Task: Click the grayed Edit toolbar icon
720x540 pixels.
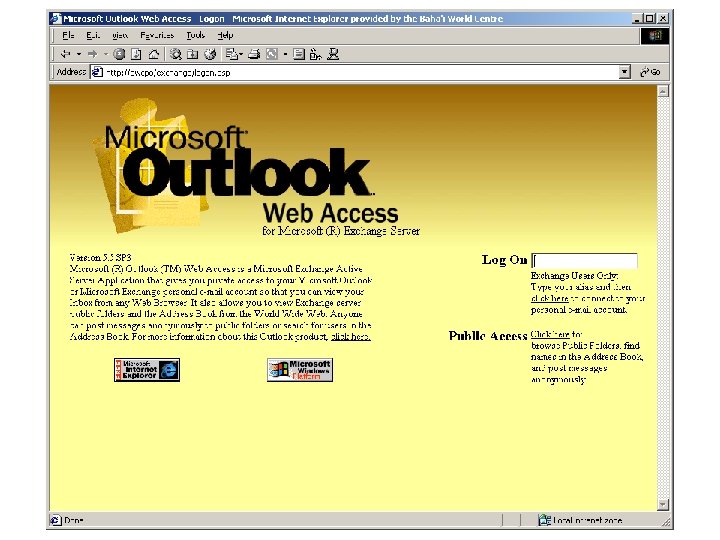Action: (272, 54)
